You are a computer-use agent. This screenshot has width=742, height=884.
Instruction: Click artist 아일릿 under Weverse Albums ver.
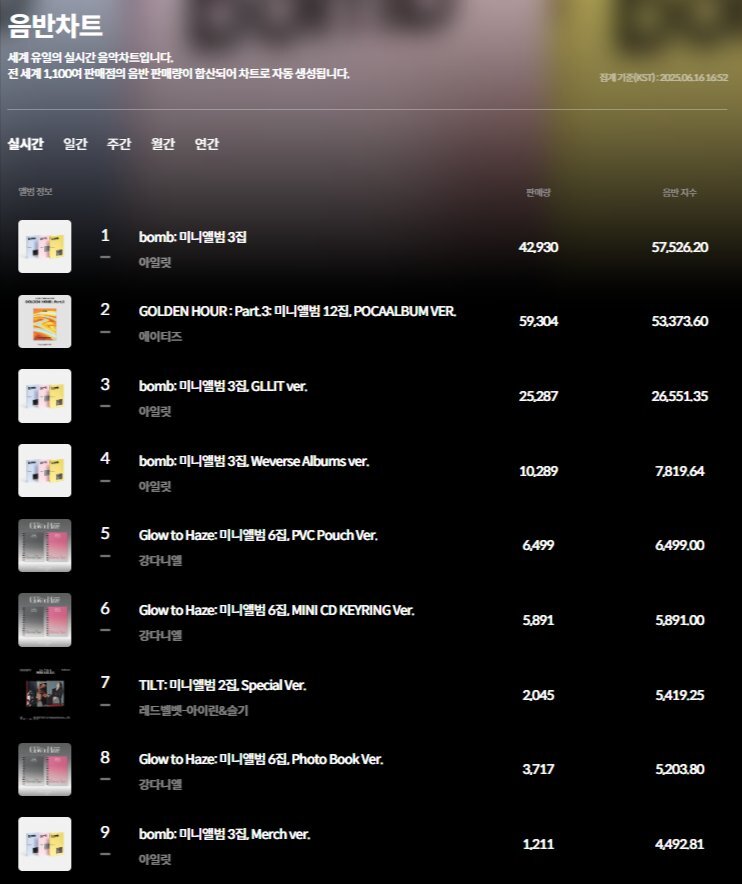(x=155, y=486)
